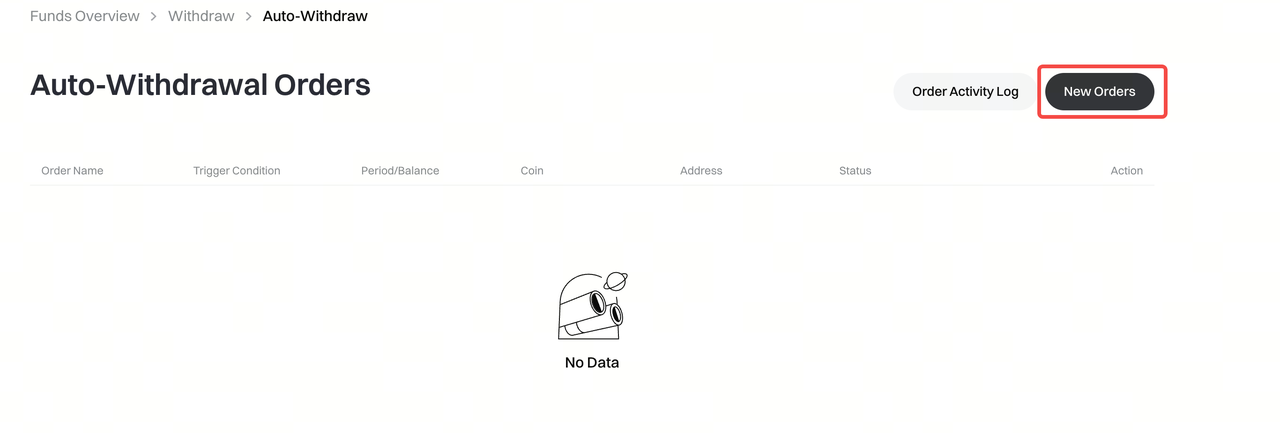Go back to Withdraw breadcrumb page
The image size is (1280, 433).
point(201,16)
